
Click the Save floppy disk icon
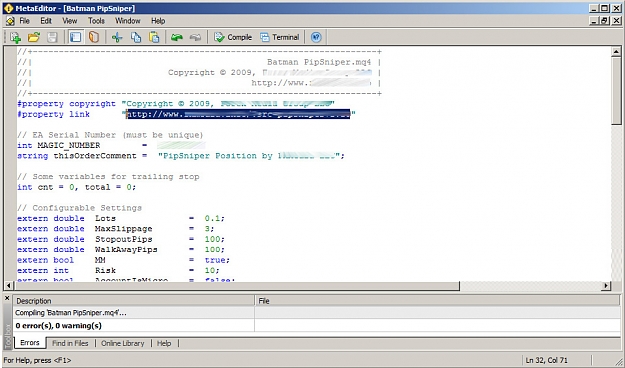[x=52, y=37]
